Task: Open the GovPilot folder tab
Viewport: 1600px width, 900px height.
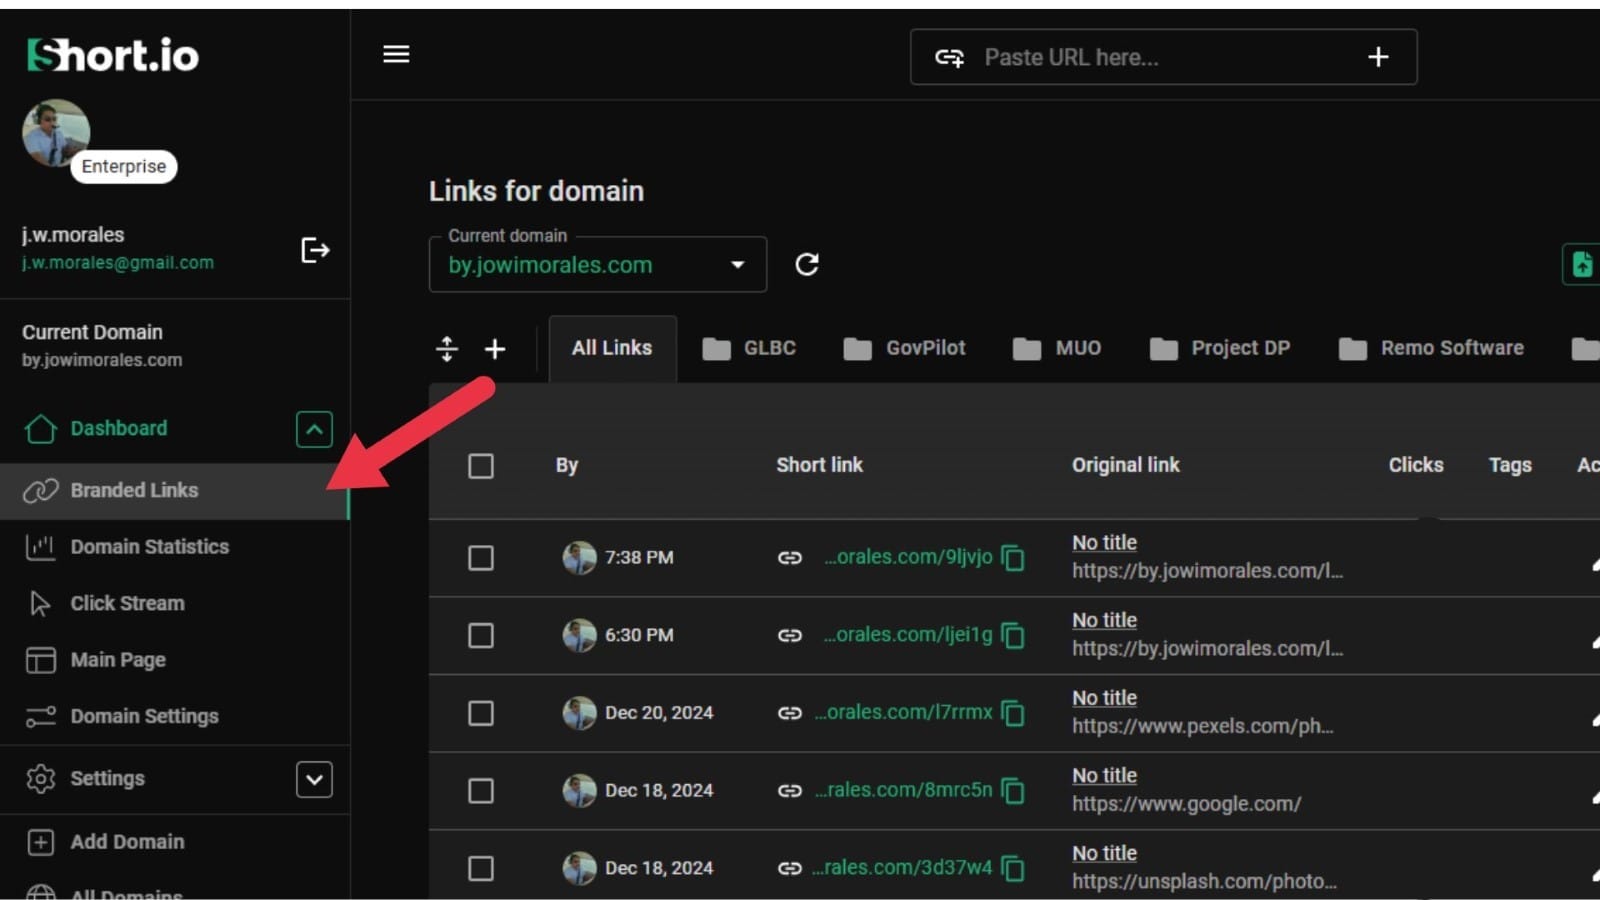Action: point(905,348)
